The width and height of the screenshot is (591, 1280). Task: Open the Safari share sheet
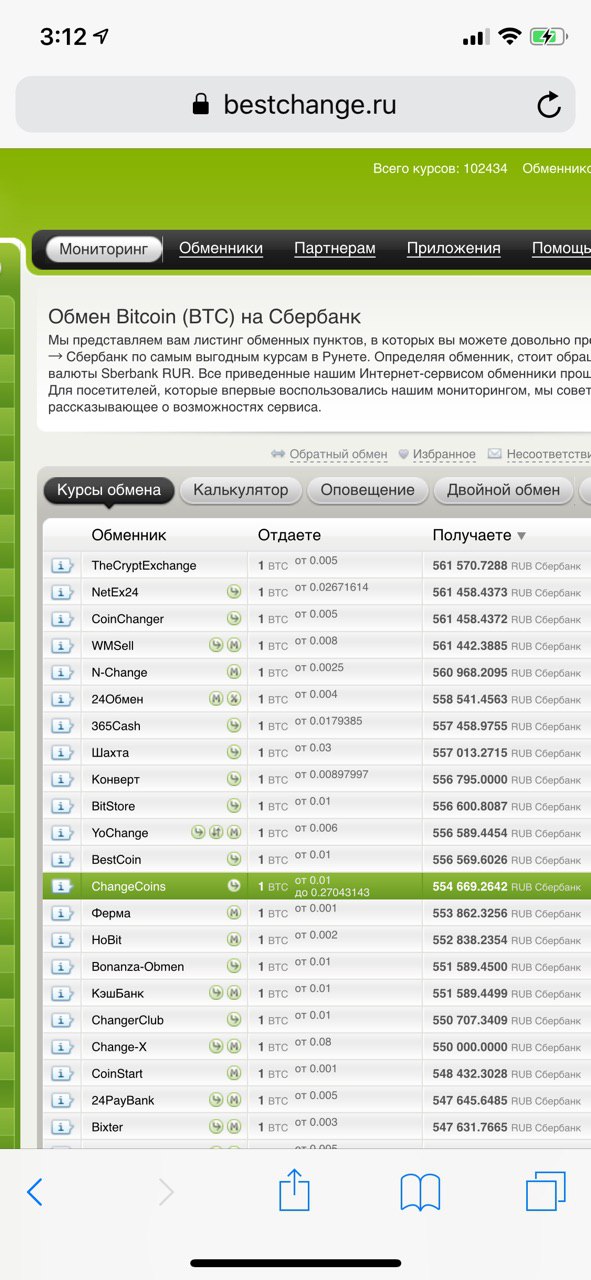click(294, 1190)
